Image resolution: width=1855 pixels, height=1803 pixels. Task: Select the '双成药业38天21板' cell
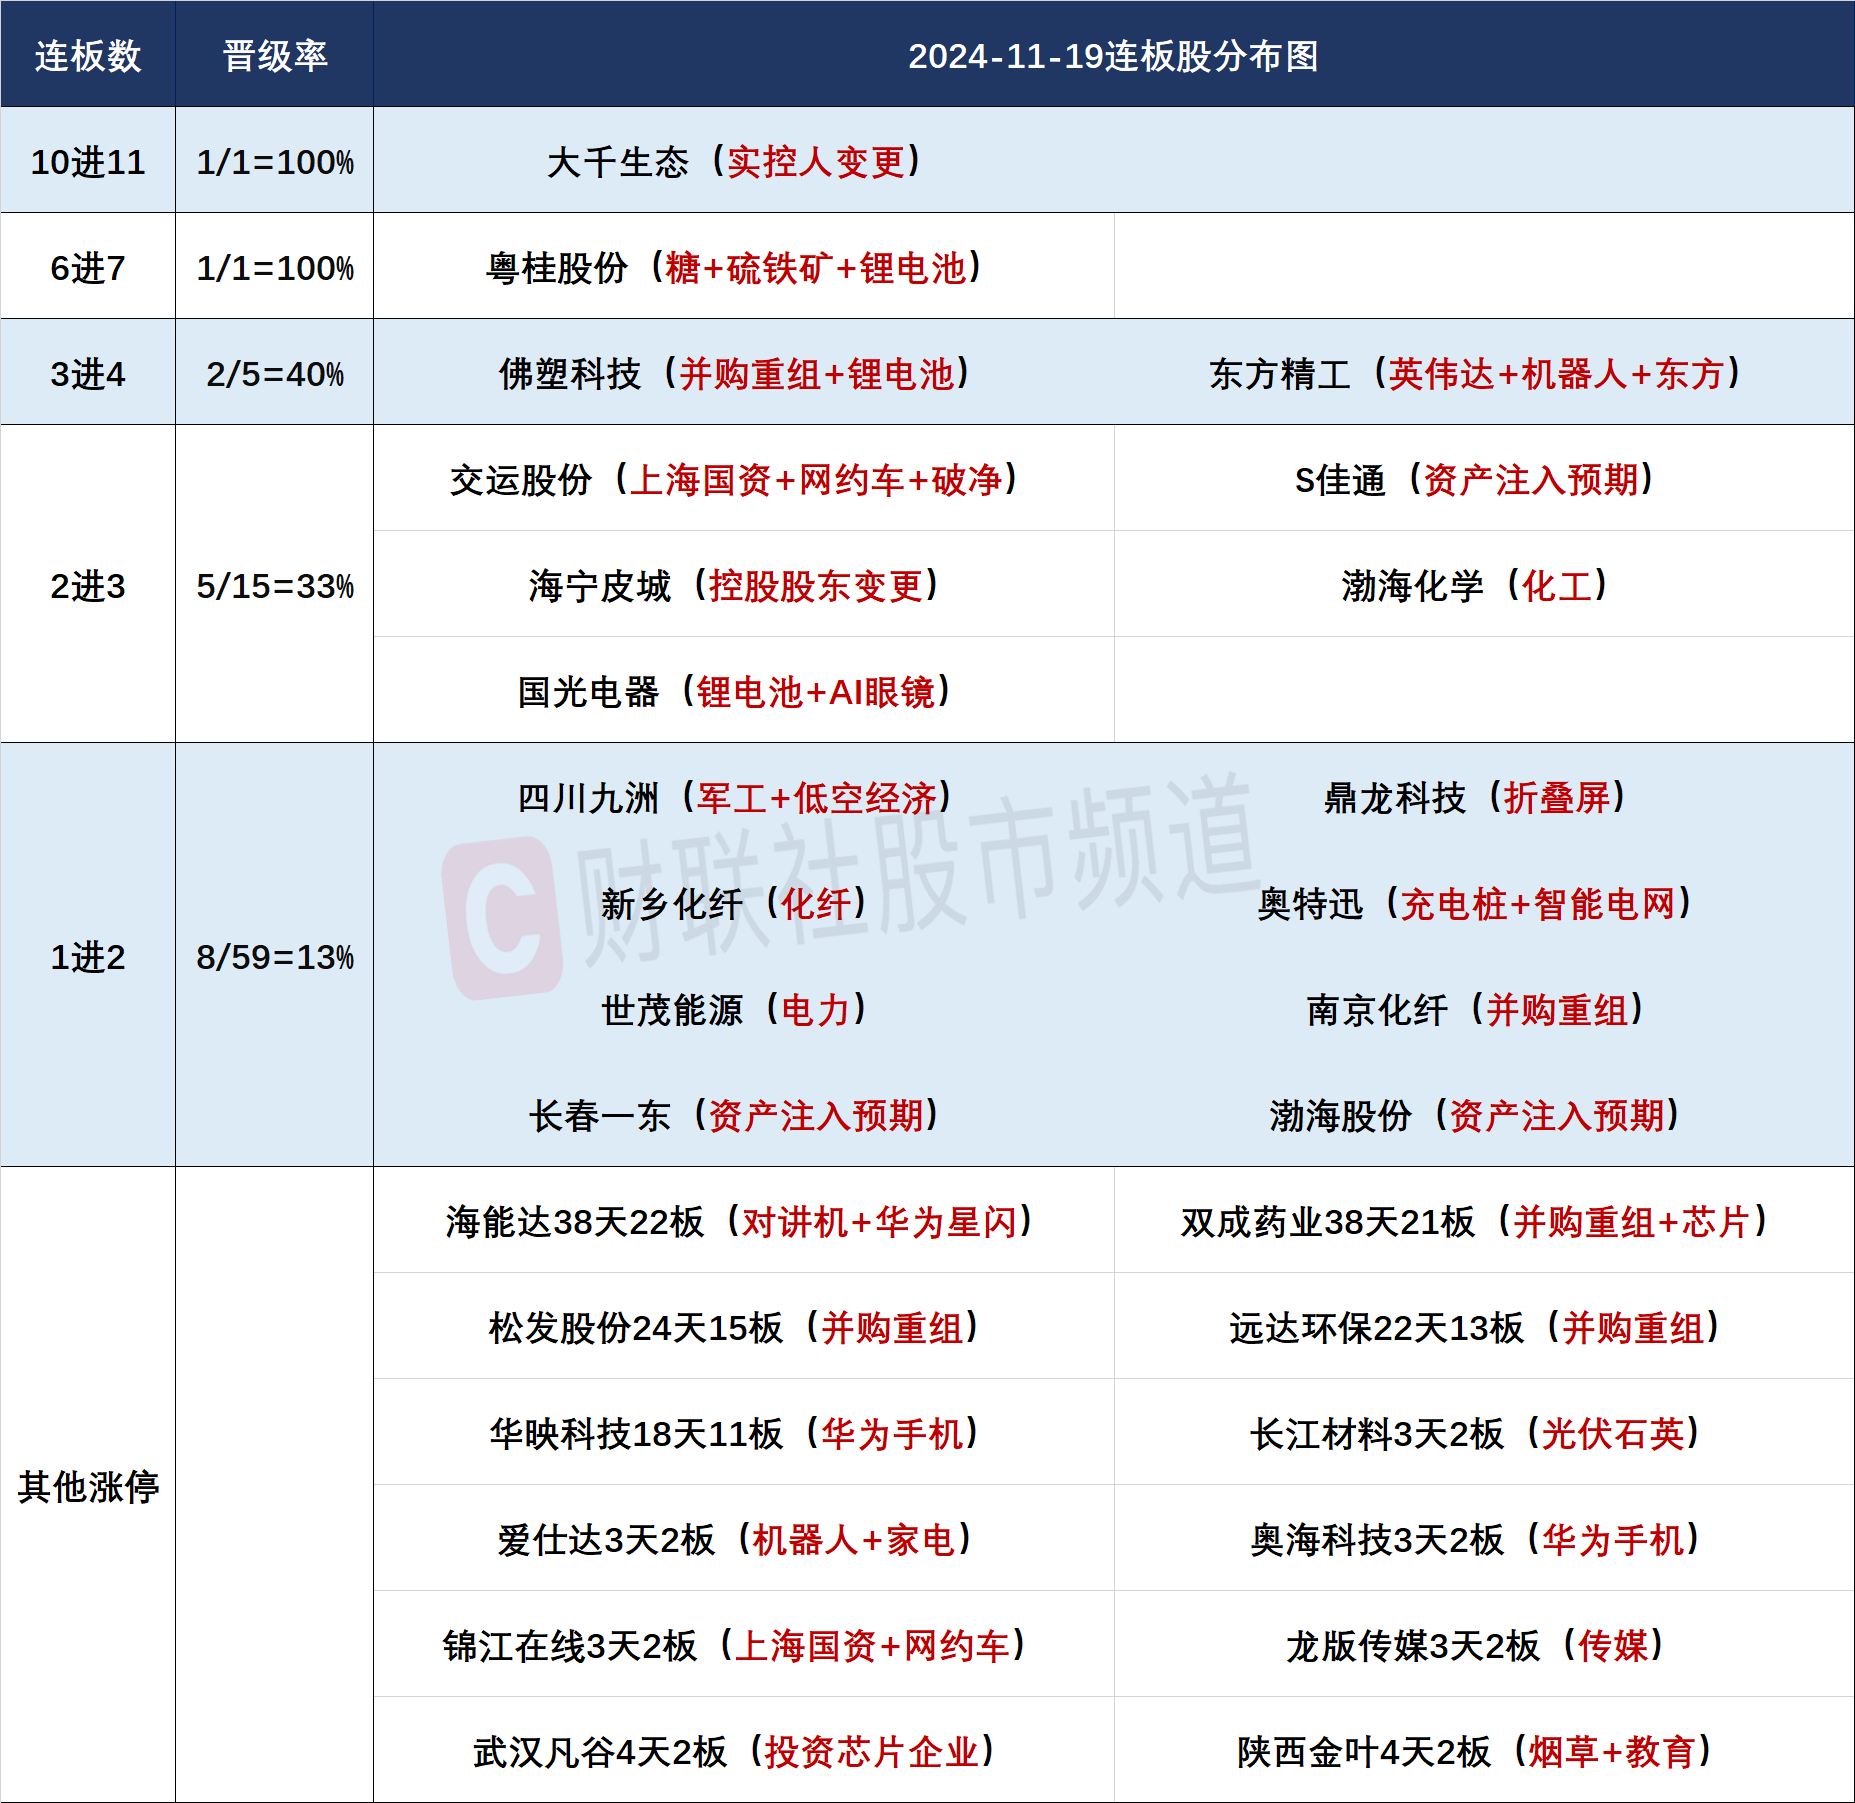point(1484,1222)
